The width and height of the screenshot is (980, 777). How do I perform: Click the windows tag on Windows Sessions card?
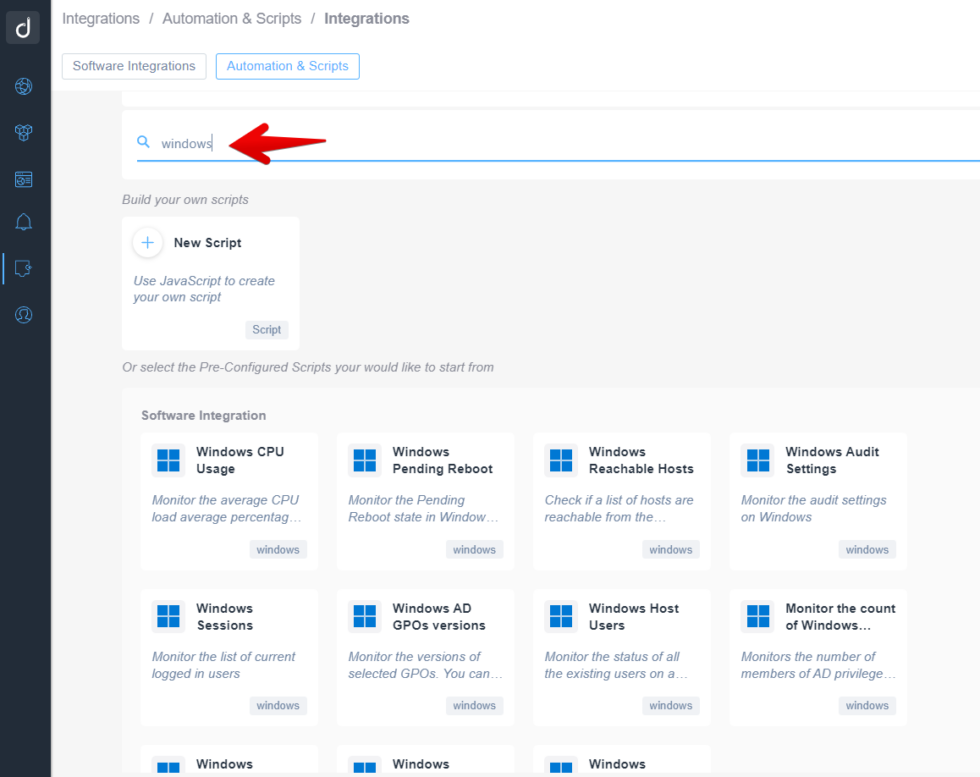pyautogui.click(x=277, y=705)
